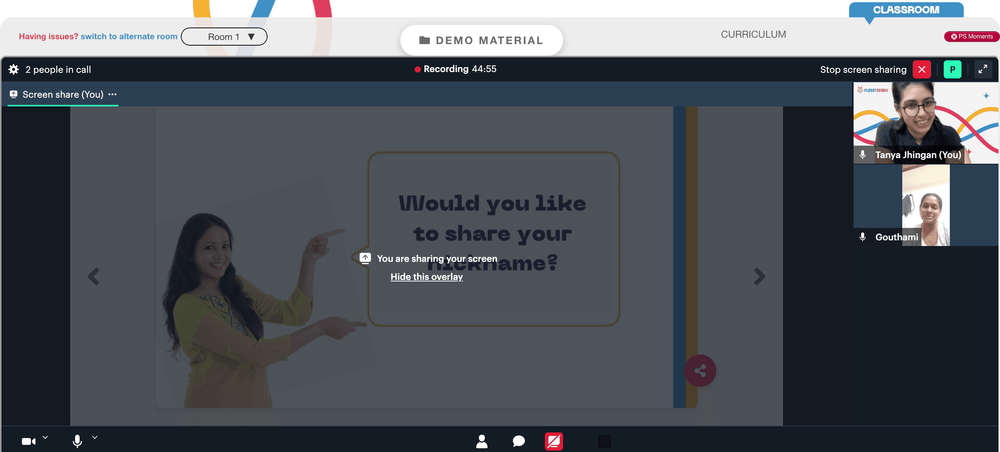The width and height of the screenshot is (1000, 452).
Task: Click the Stop screen sharing label
Action: 863,69
